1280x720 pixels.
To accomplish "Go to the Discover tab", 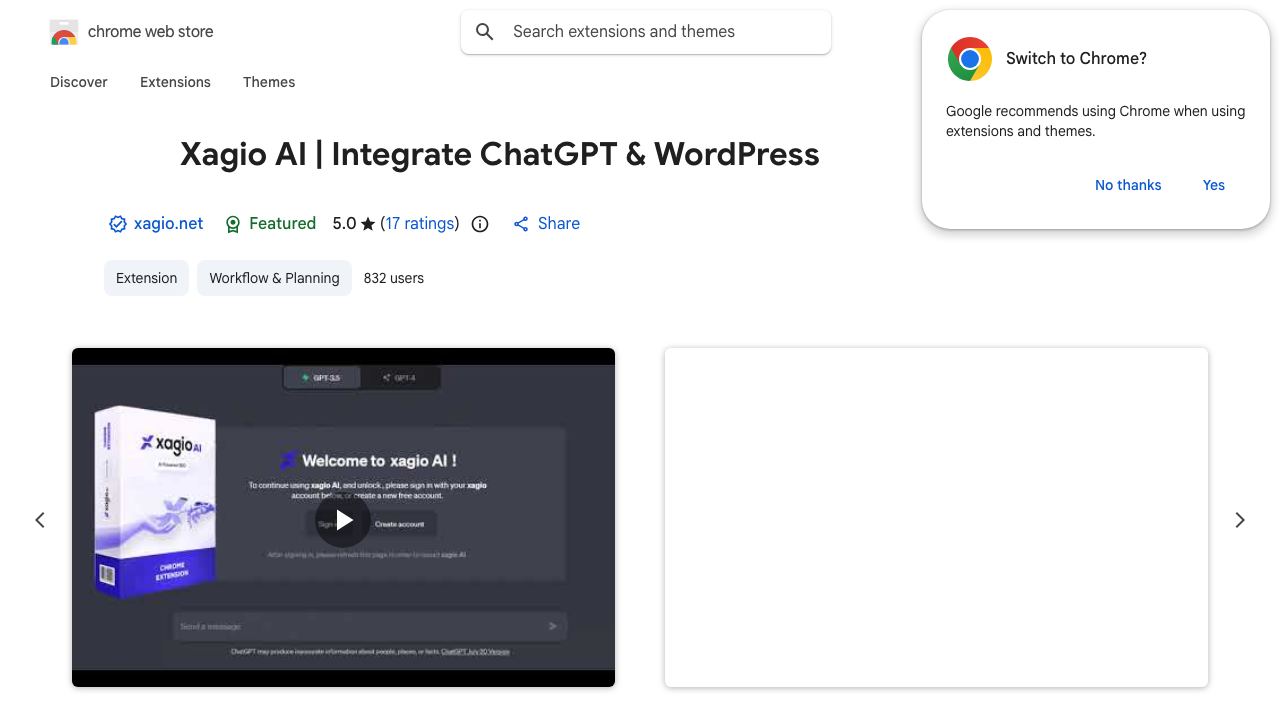I will click(x=79, y=82).
